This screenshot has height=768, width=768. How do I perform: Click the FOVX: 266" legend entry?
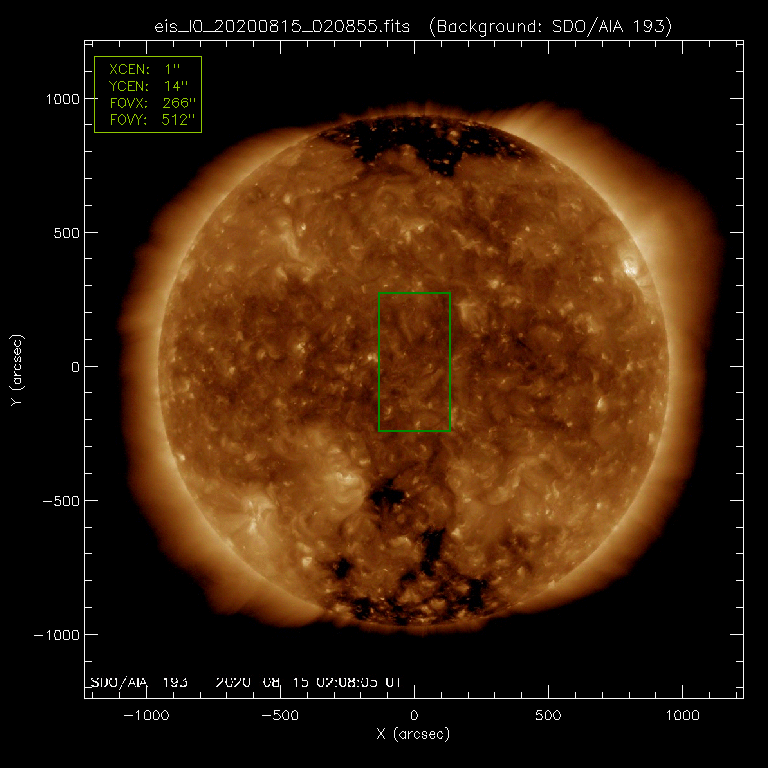pyautogui.click(x=148, y=103)
